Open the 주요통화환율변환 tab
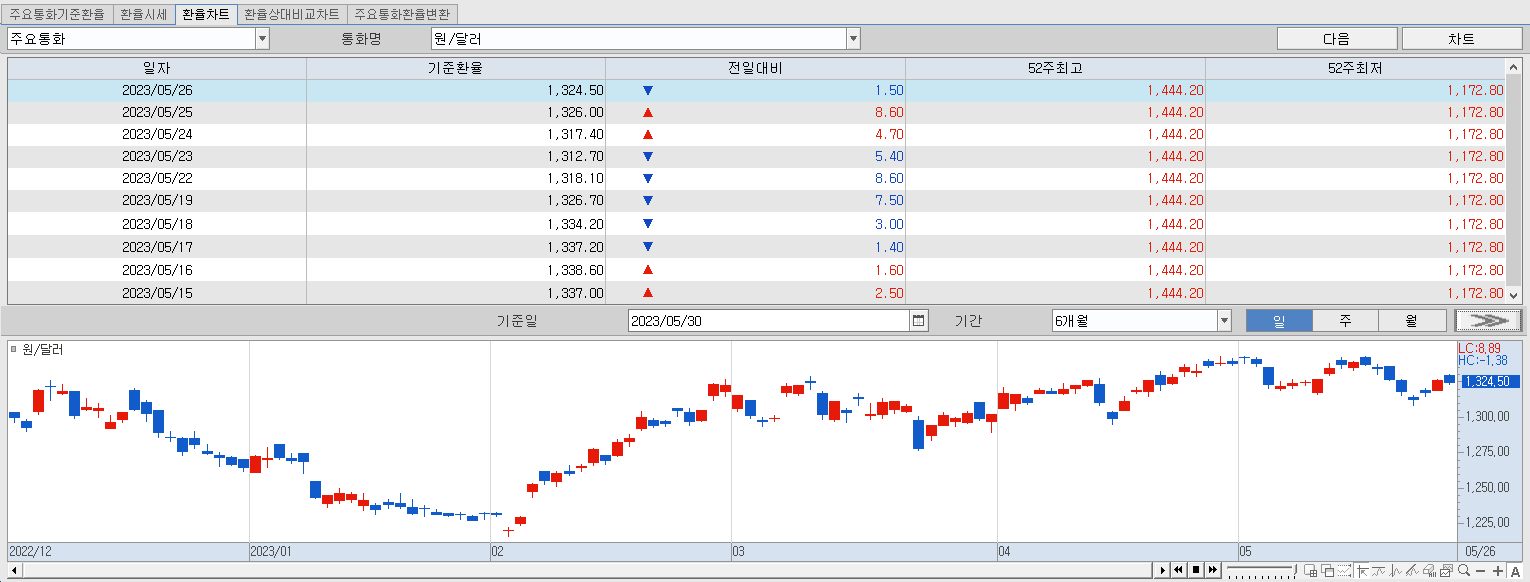This screenshot has height=582, width=1530. 403,14
